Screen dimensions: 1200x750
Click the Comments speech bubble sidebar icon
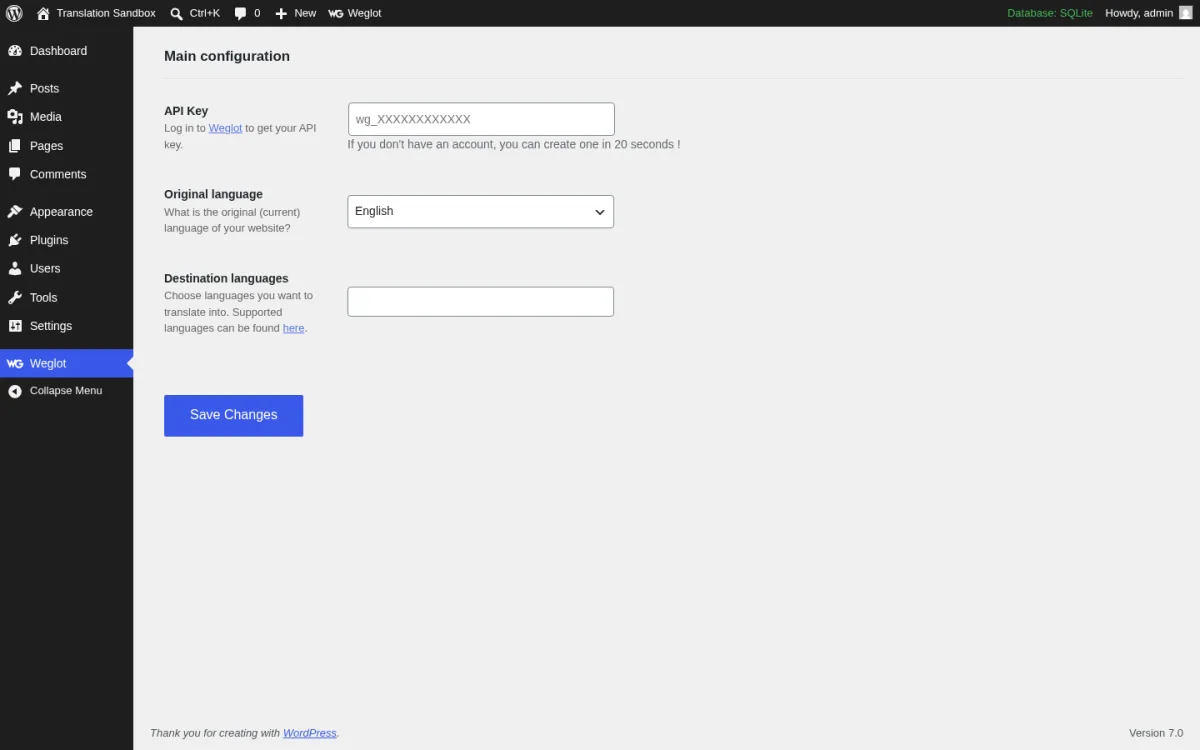click(15, 174)
